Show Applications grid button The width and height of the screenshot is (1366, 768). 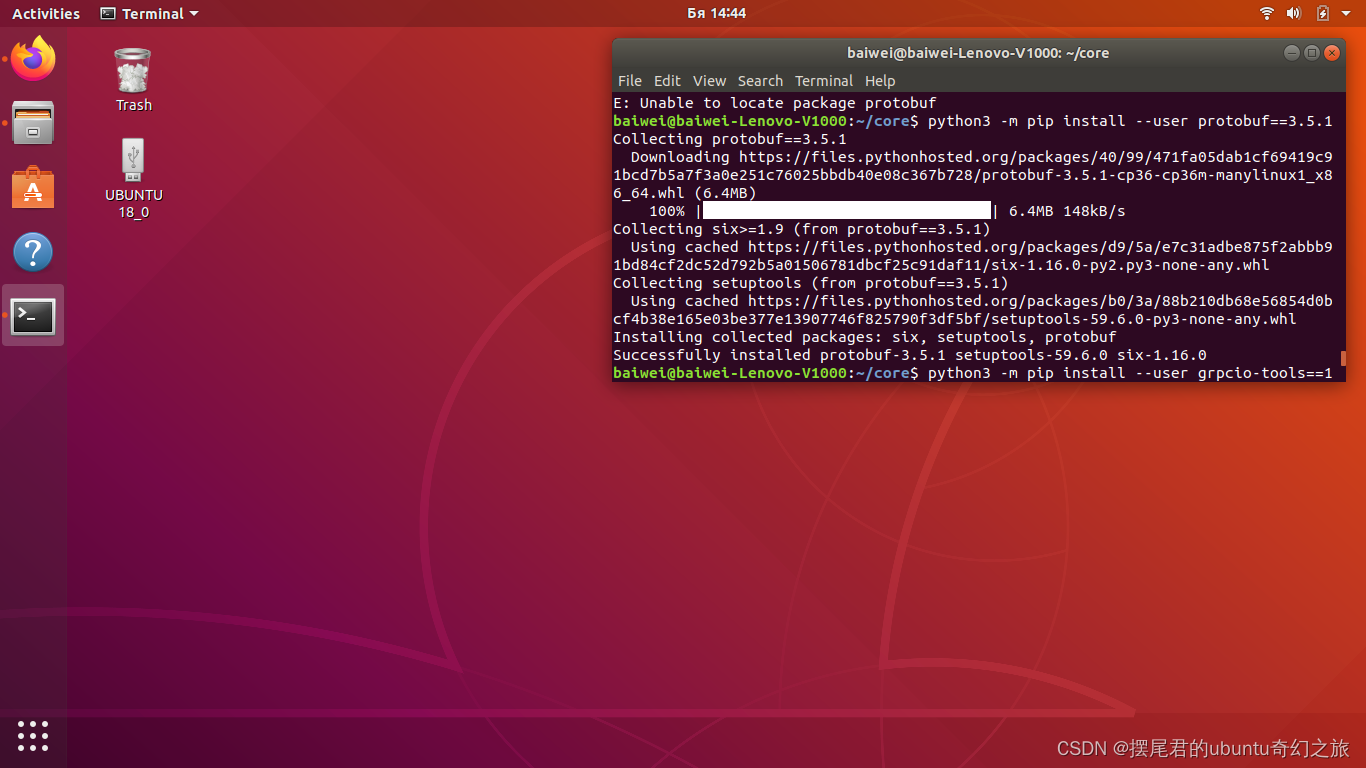pyautogui.click(x=33, y=735)
